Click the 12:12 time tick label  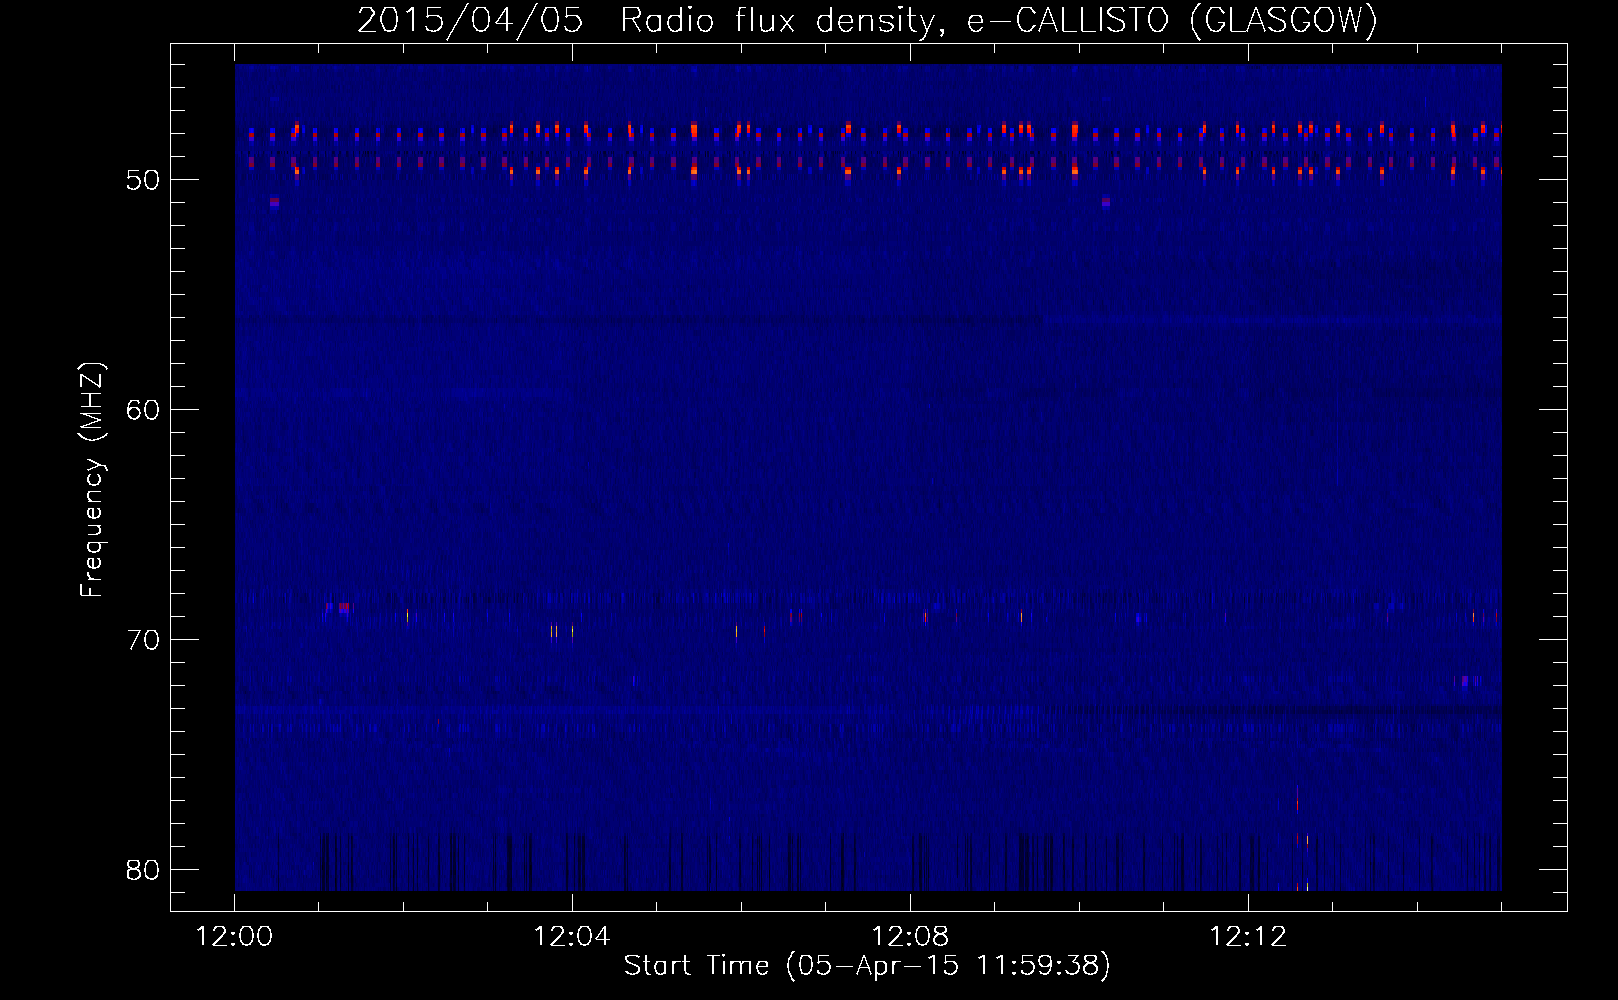pyautogui.click(x=1248, y=937)
